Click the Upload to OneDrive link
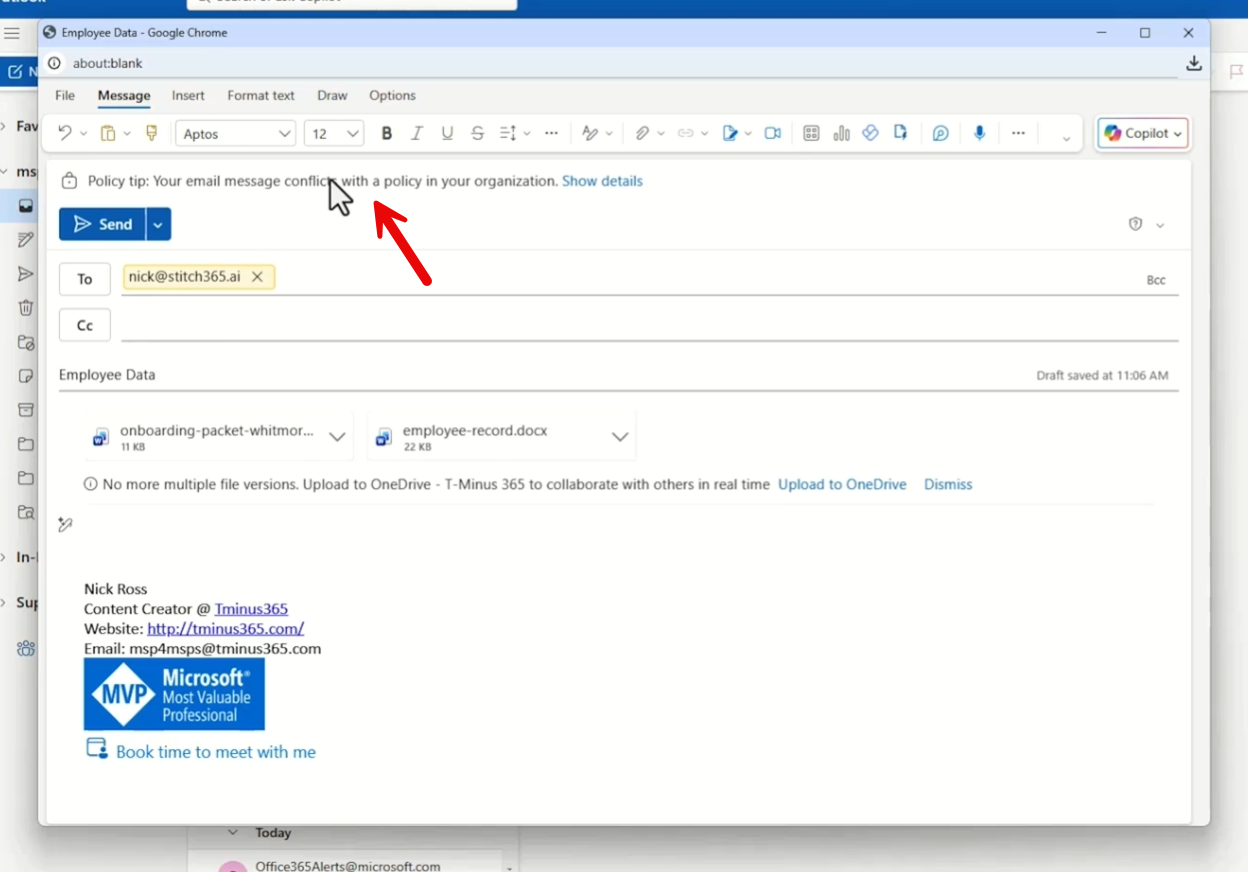The width and height of the screenshot is (1248, 872). coord(842,484)
